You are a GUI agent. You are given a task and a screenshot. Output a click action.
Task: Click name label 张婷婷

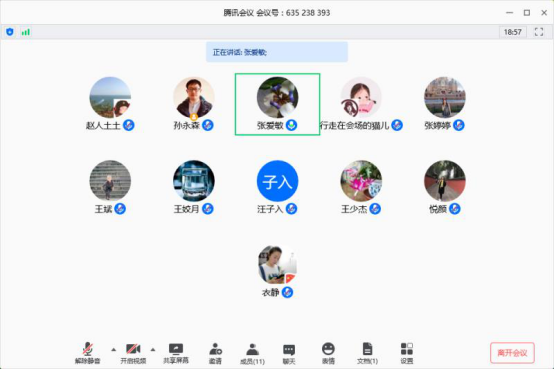click(x=438, y=125)
